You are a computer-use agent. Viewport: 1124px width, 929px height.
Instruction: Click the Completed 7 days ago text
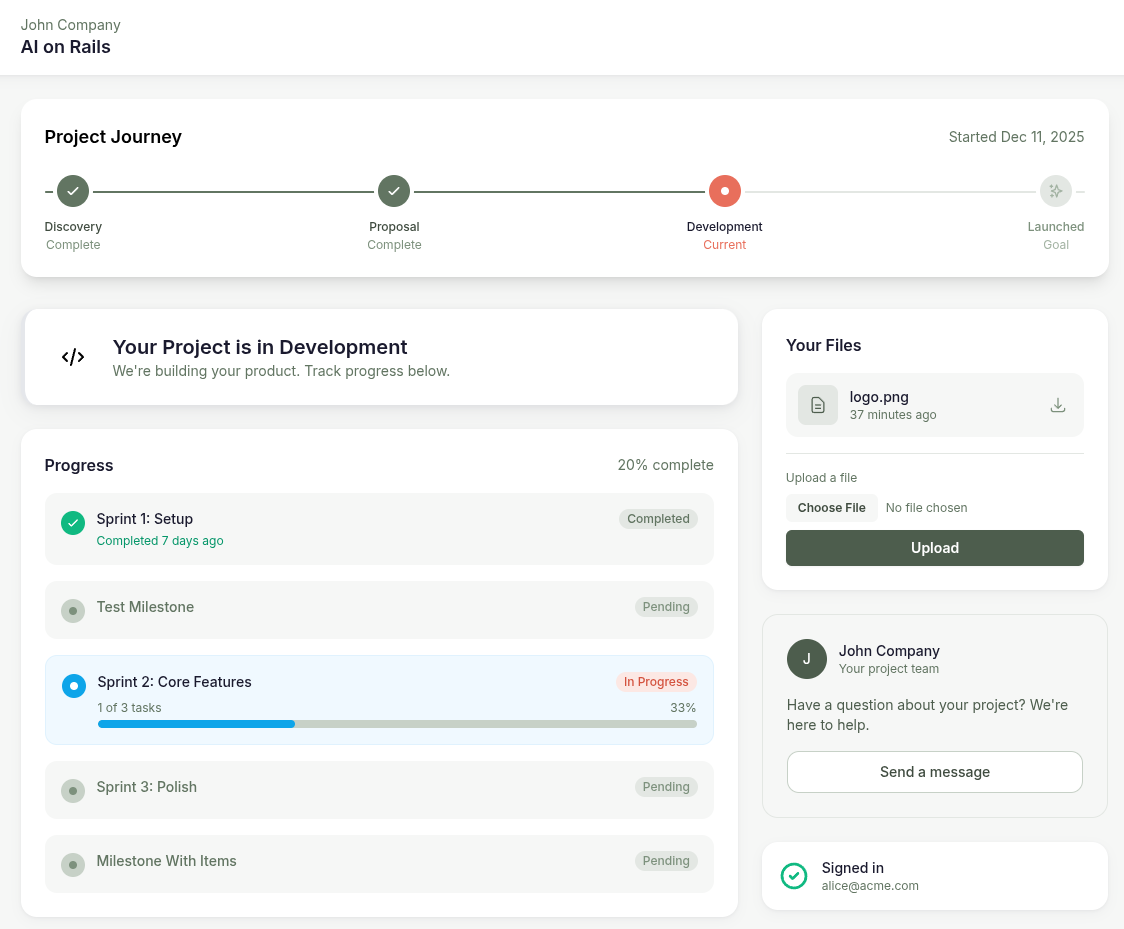(160, 540)
